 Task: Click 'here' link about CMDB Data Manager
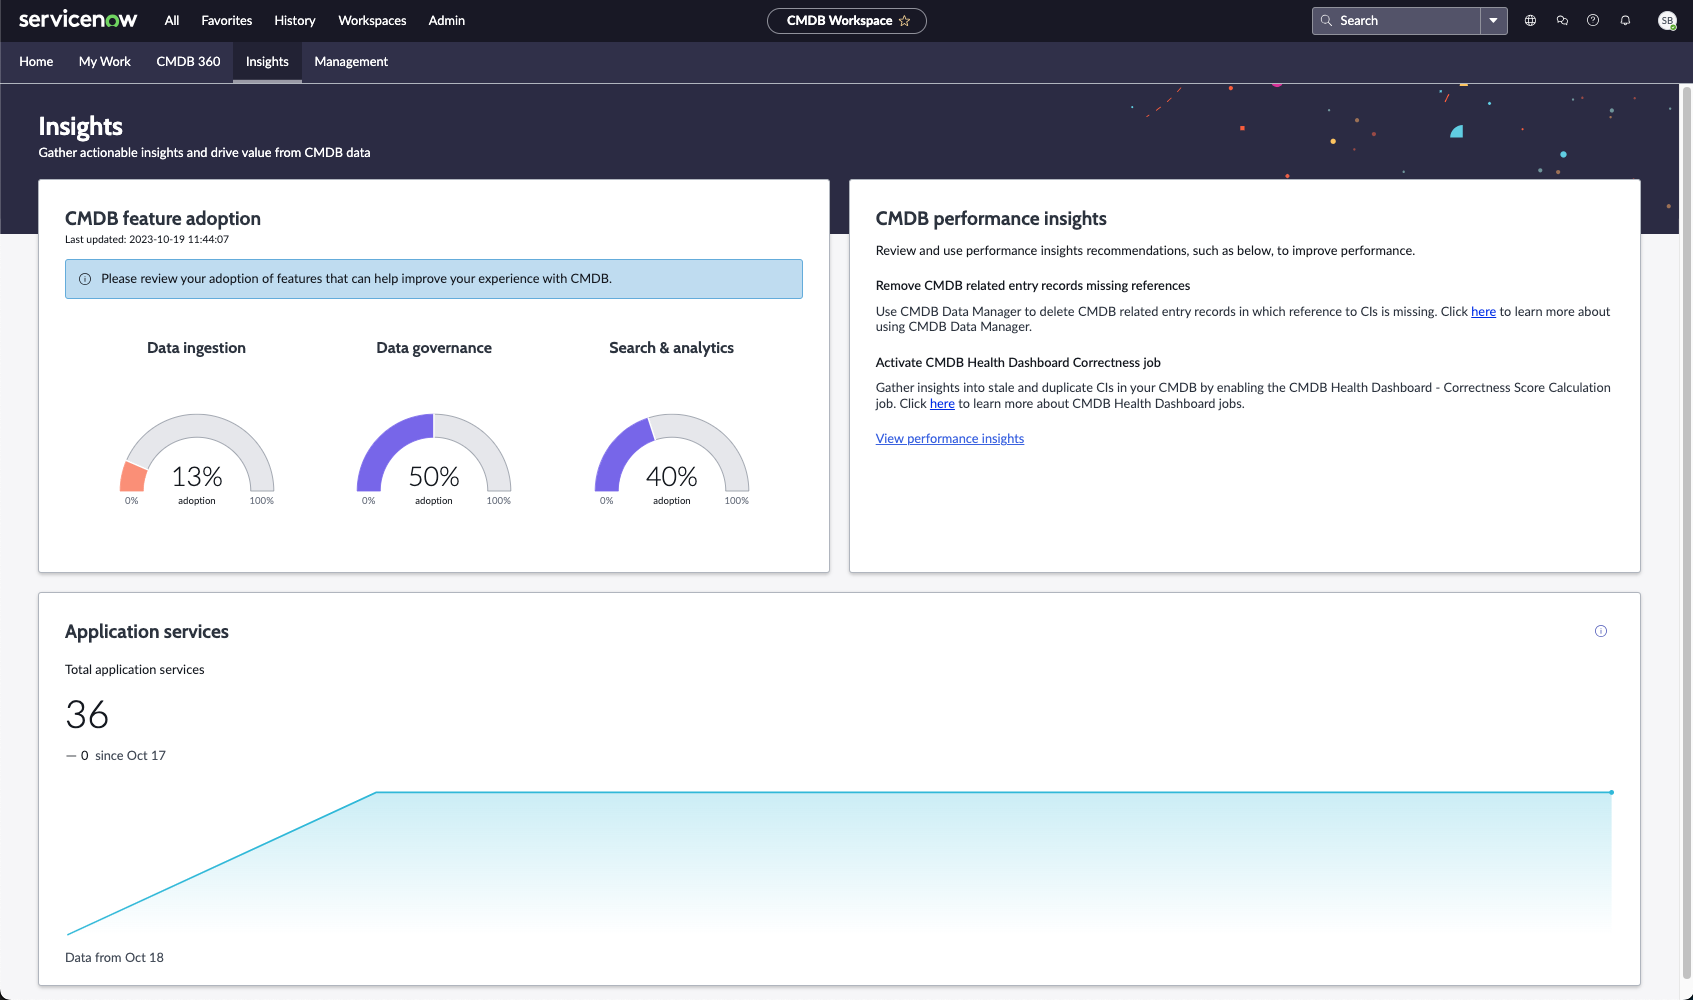point(1483,312)
